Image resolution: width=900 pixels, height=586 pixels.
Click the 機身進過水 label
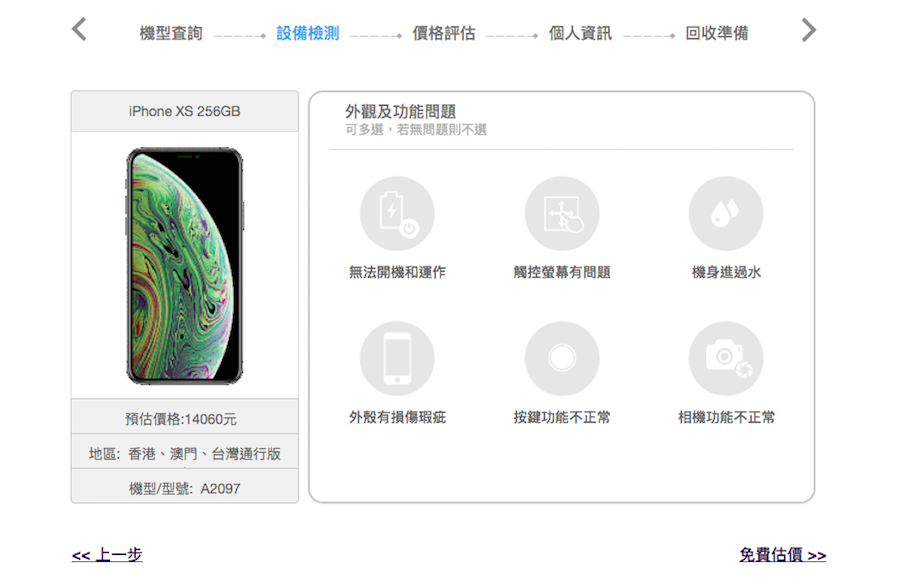click(726, 272)
